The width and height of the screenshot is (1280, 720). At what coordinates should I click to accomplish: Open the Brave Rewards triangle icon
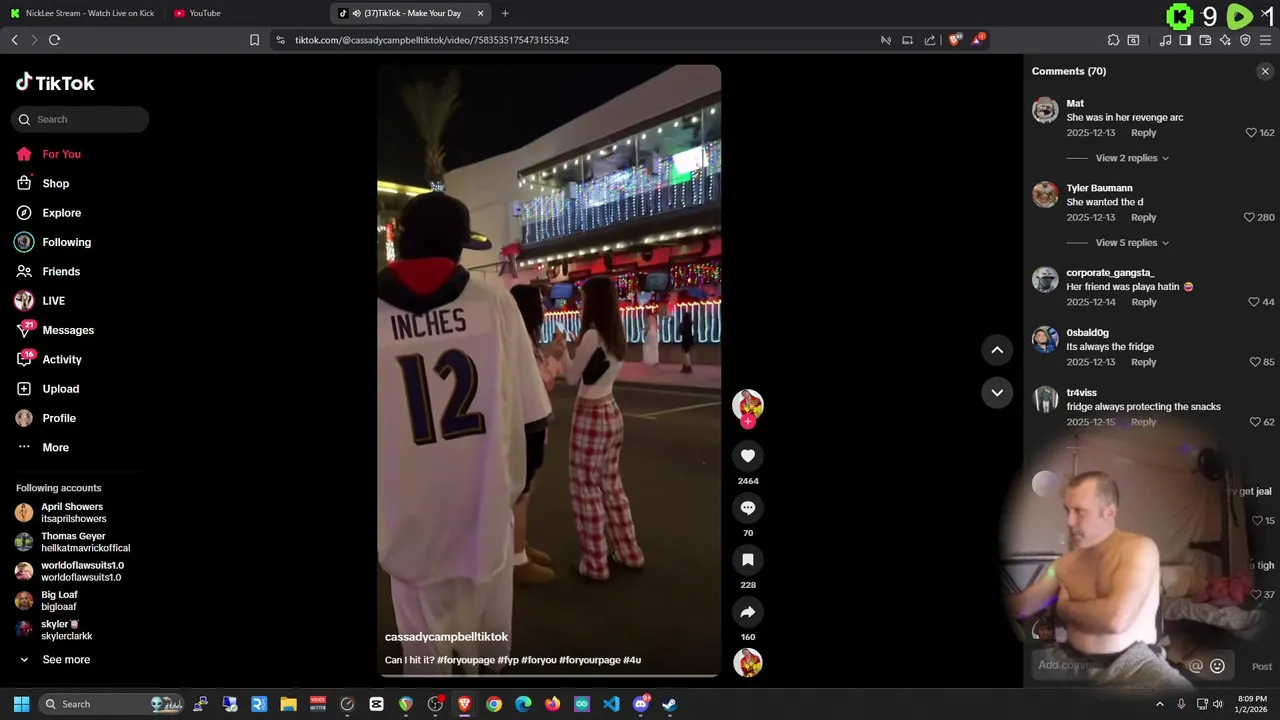[x=979, y=40]
